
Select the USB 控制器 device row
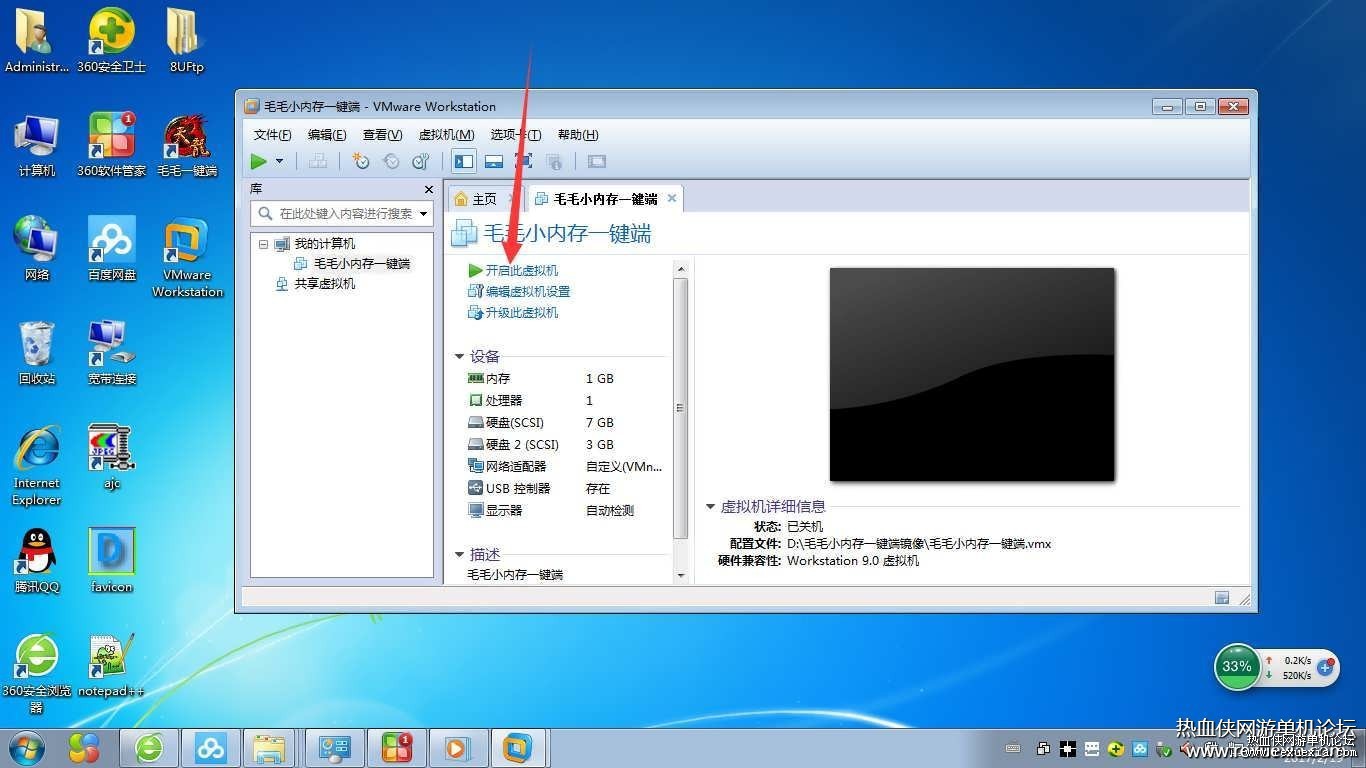coord(565,489)
